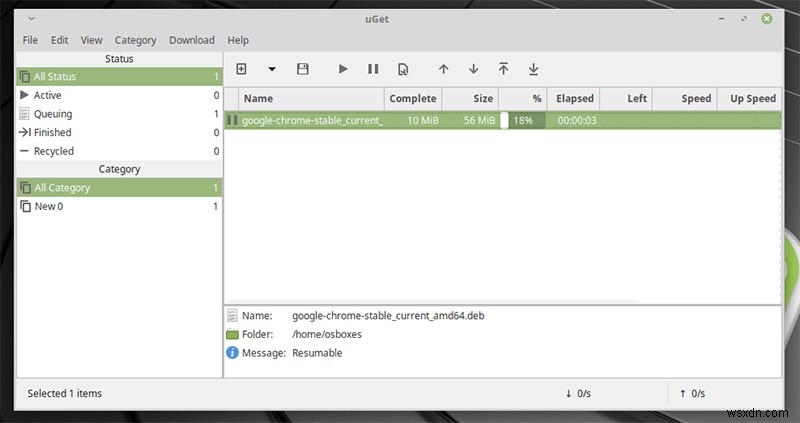The image size is (800, 423).
Task: Open the Download menu
Action: coord(192,40)
